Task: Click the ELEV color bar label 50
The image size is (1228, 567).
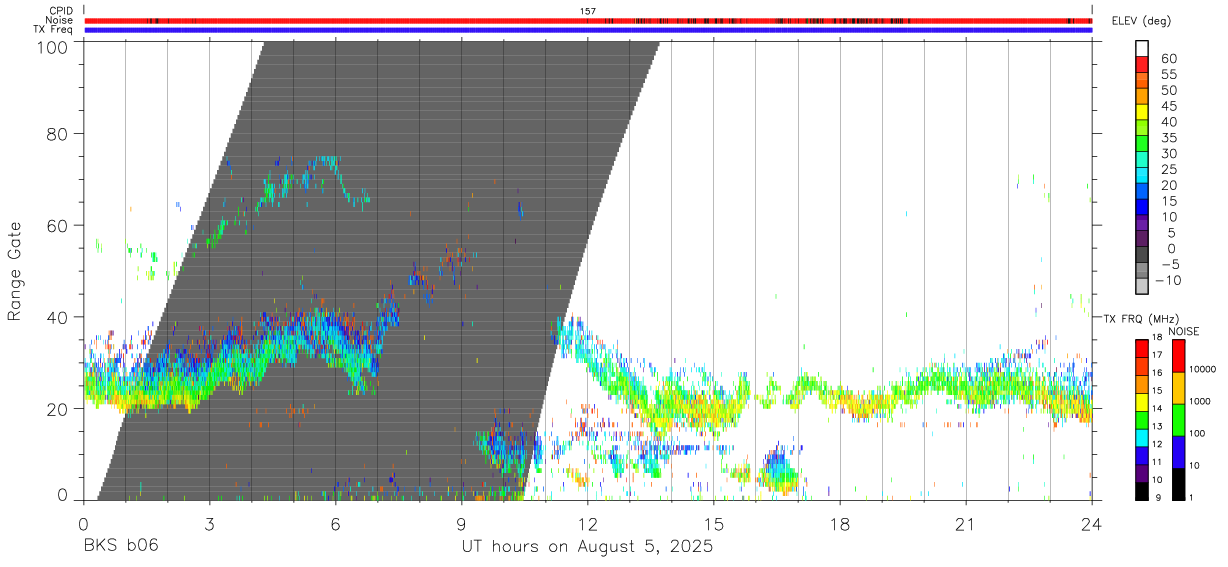Action: point(1169,91)
